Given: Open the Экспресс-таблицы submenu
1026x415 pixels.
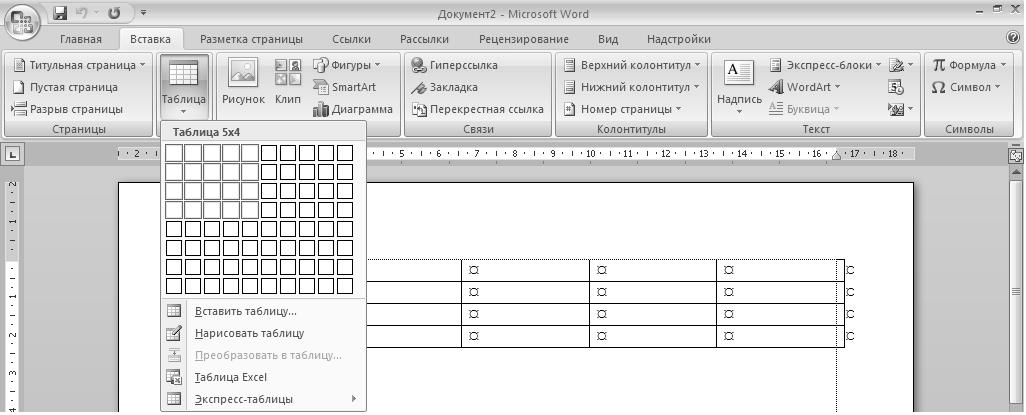Looking at the screenshot, I should [263, 399].
